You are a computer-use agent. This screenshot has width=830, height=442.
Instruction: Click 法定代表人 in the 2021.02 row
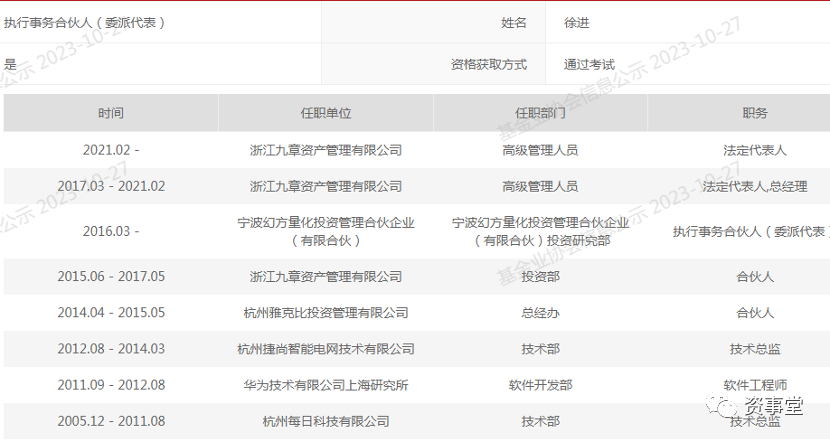[x=754, y=150]
